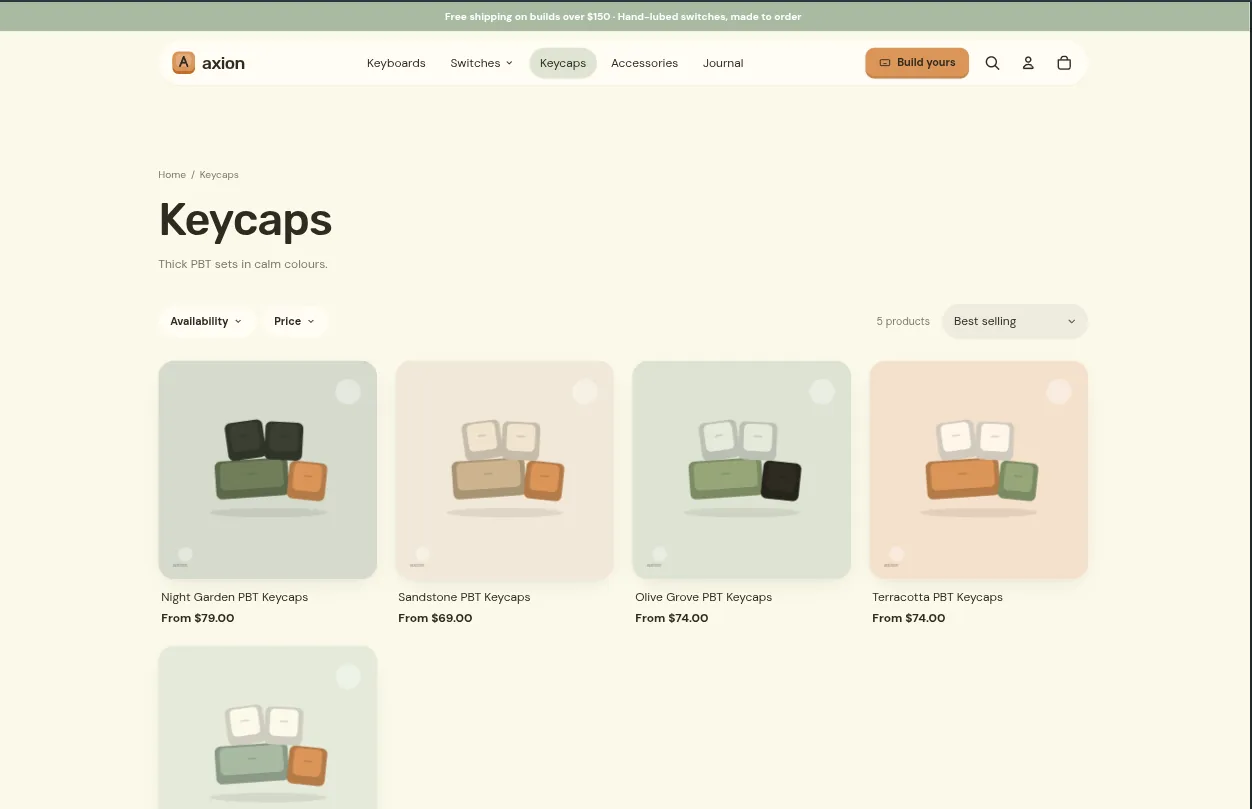1252x809 pixels.
Task: Click quick-add circle on Night Garden card
Action: (348, 391)
